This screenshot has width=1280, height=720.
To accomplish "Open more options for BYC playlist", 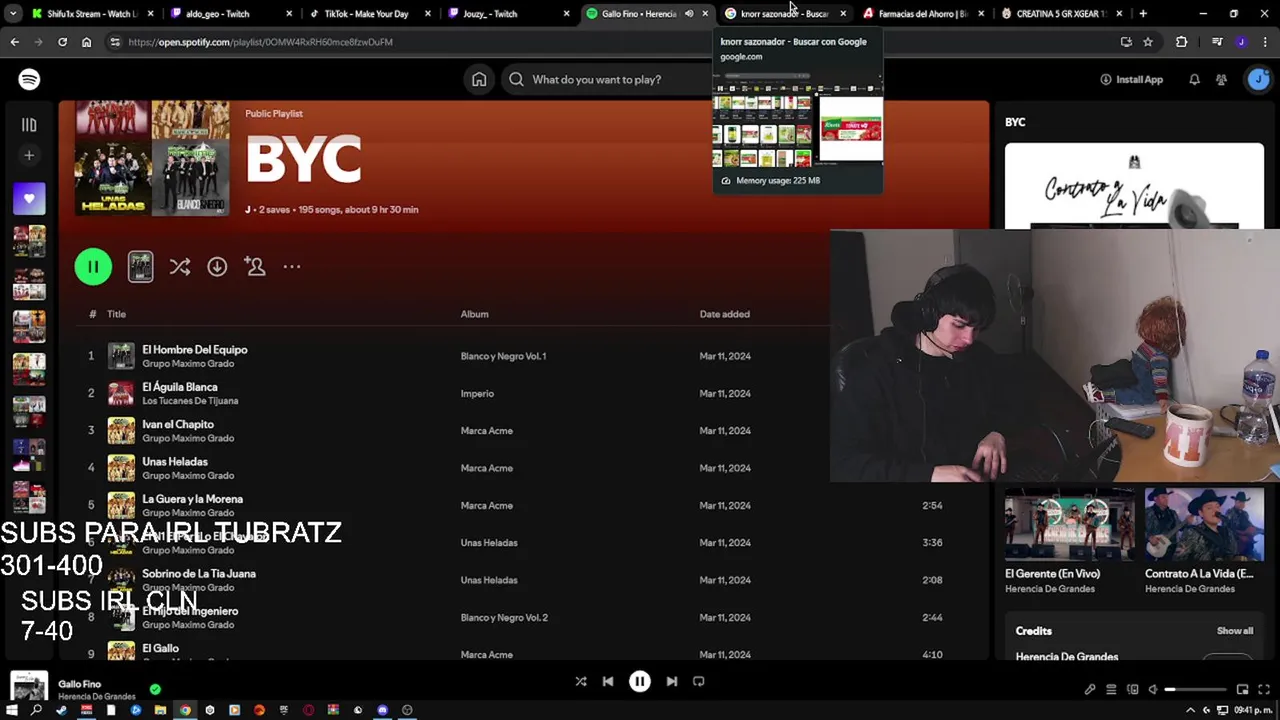I will [x=291, y=266].
